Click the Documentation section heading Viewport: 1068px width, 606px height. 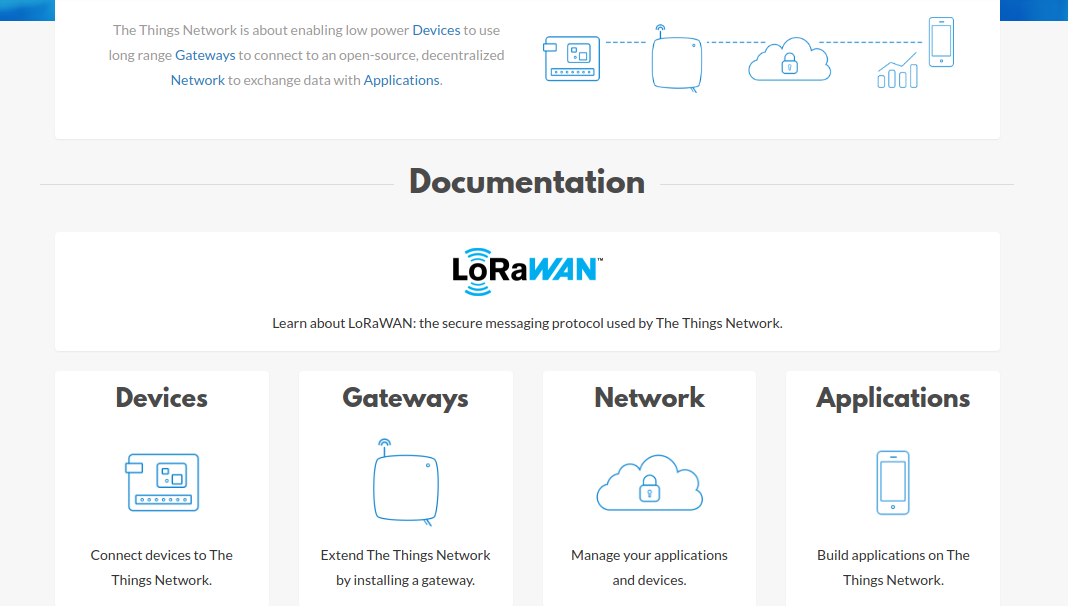pyautogui.click(x=527, y=182)
